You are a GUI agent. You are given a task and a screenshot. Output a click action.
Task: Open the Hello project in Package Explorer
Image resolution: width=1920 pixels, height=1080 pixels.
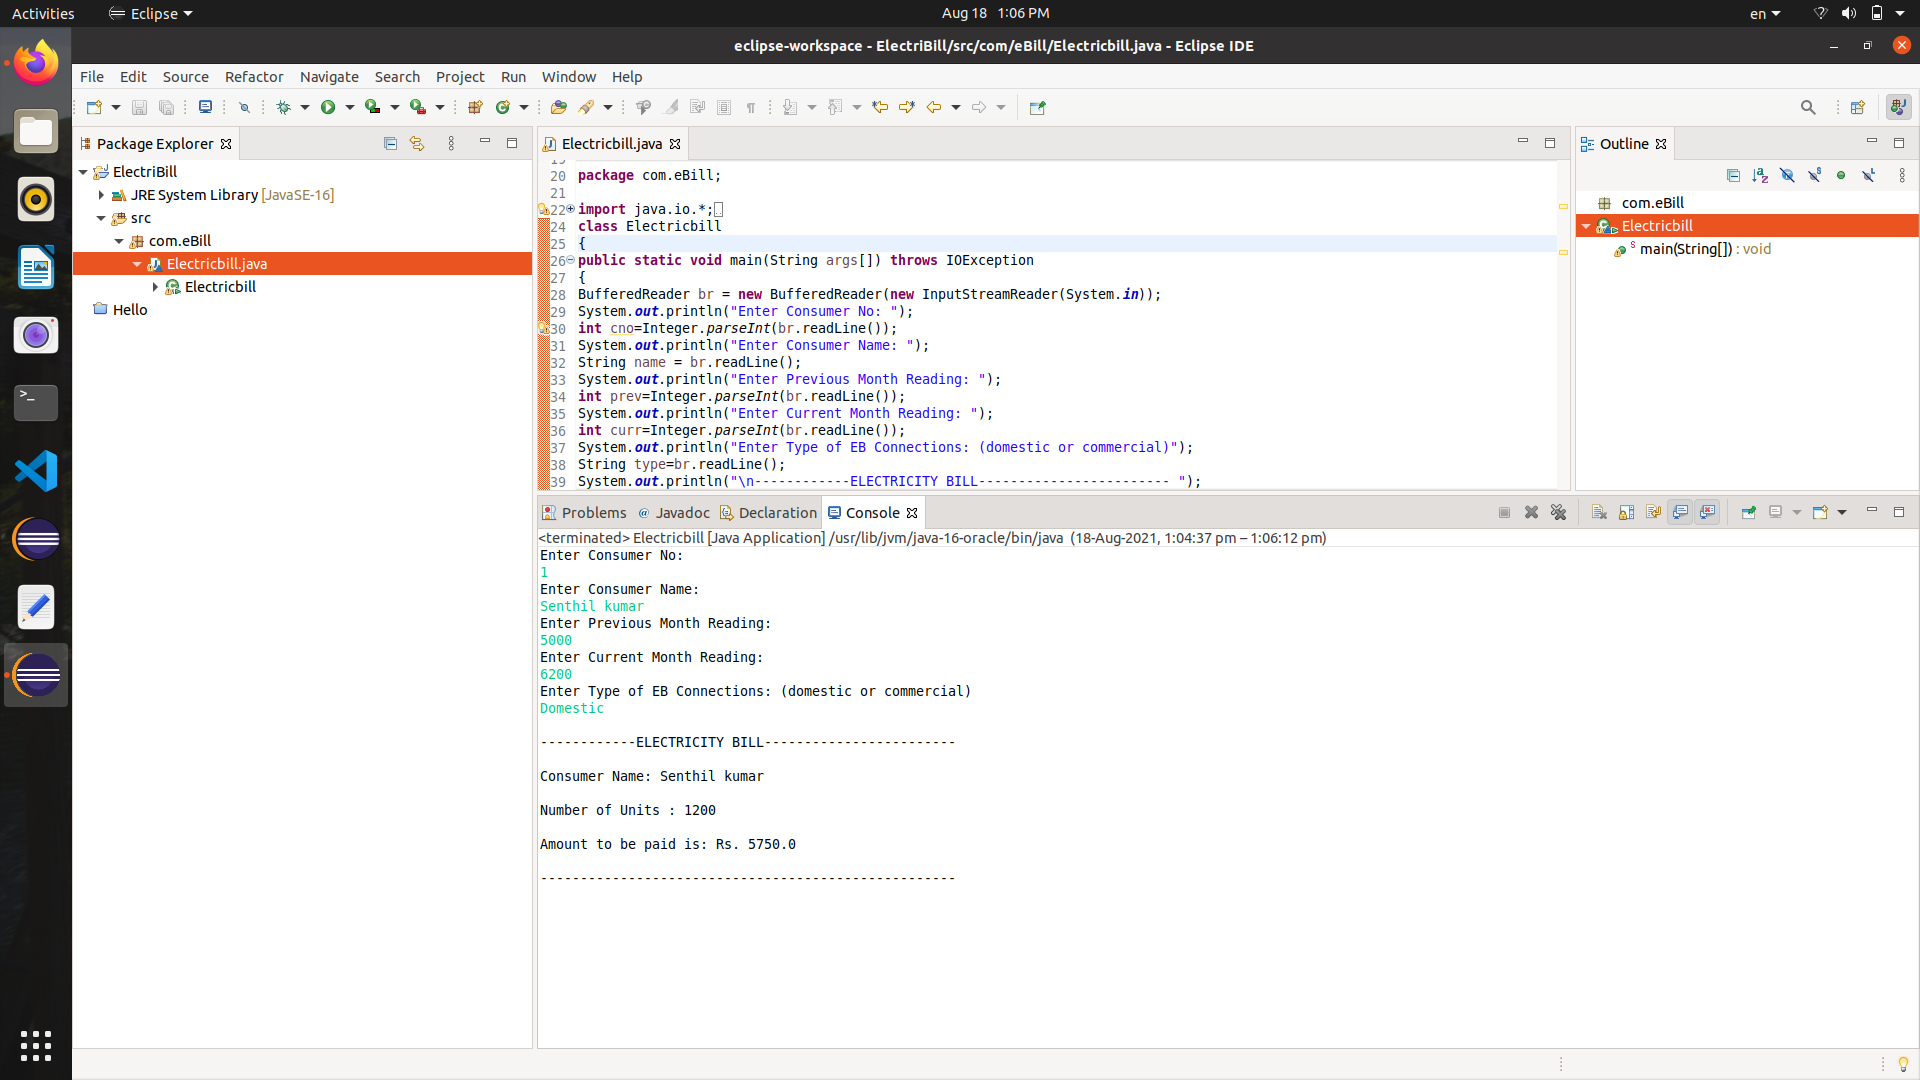[x=129, y=309]
